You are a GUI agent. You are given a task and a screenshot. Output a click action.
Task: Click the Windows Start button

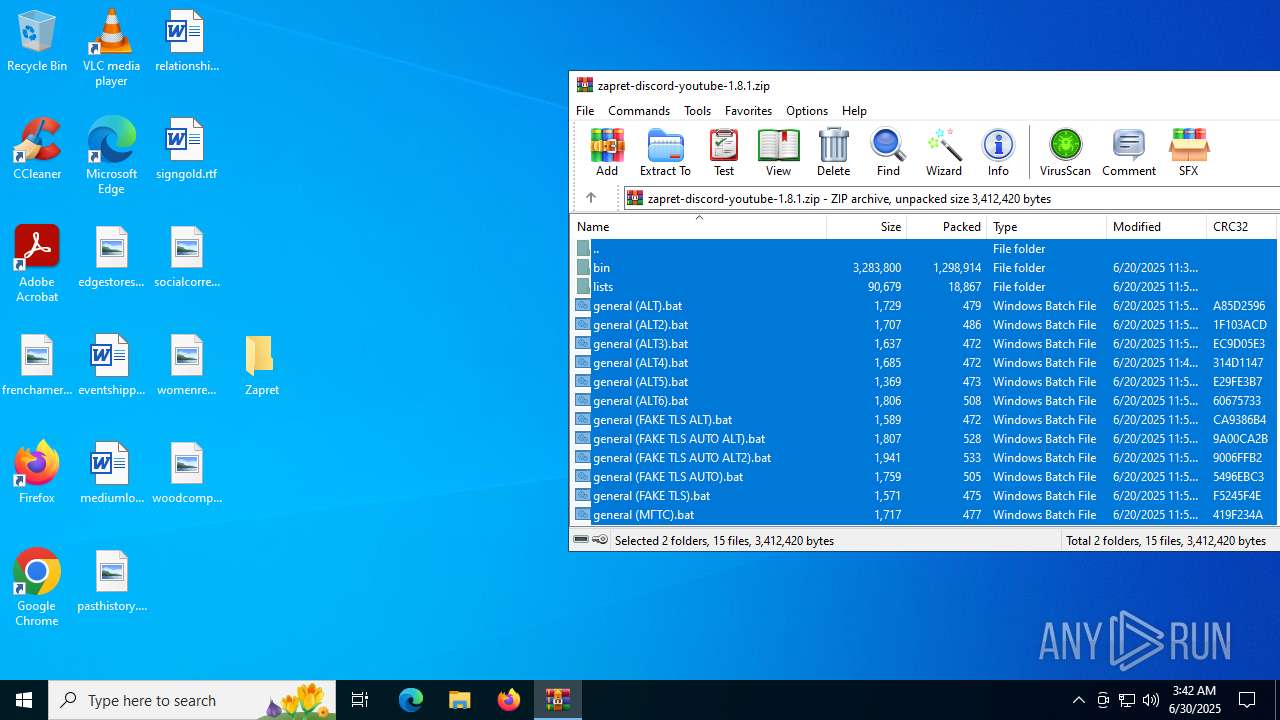tap(24, 700)
